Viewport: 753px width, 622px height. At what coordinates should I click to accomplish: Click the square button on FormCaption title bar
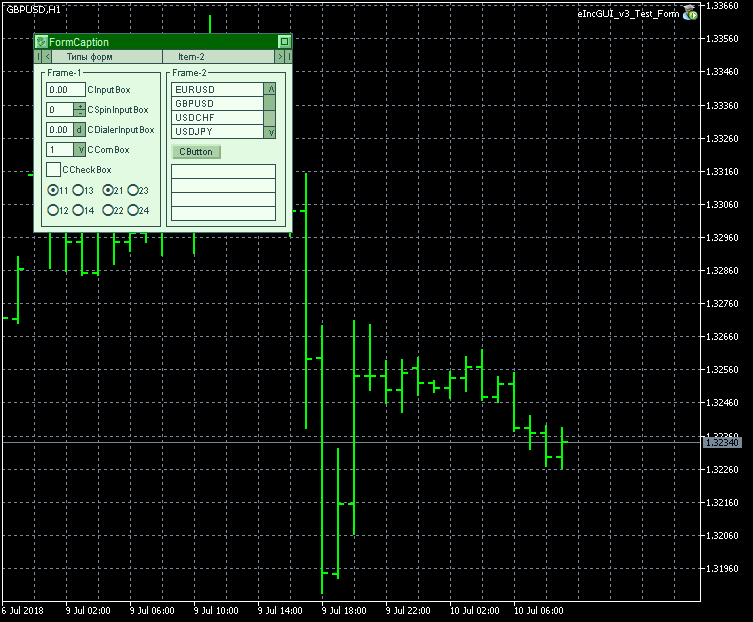[284, 42]
